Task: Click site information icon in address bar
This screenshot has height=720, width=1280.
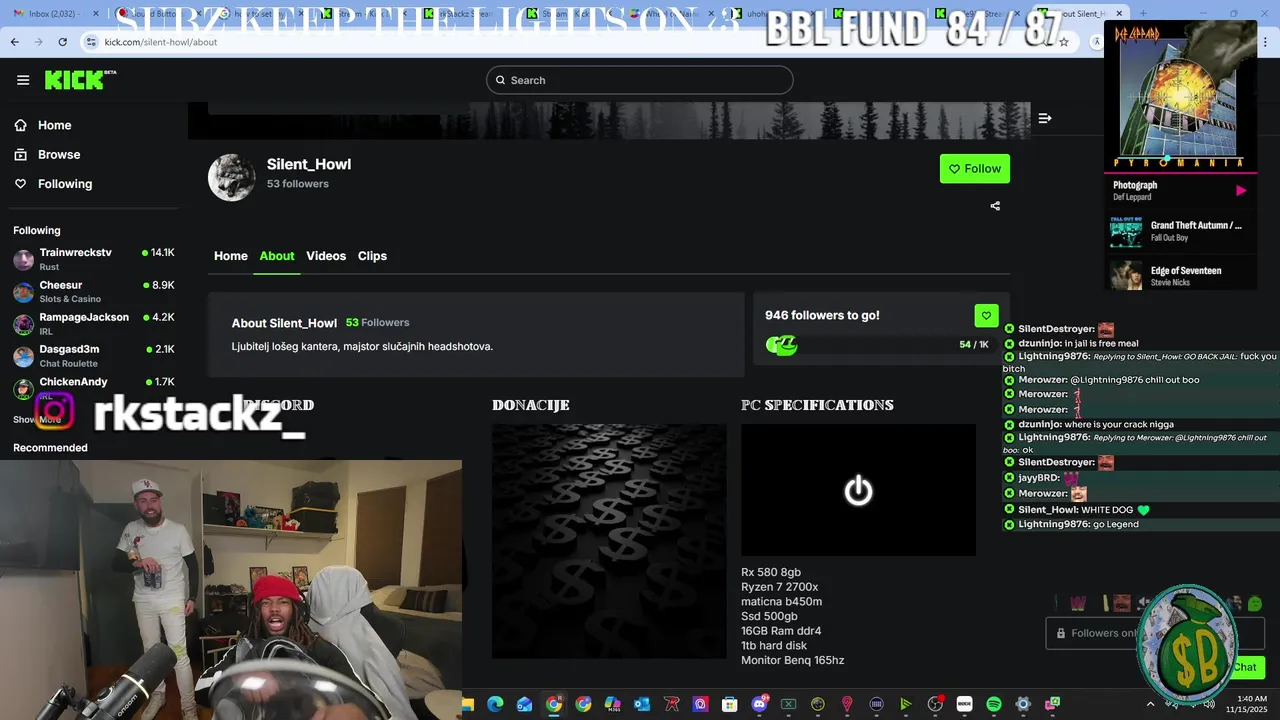Action: click(x=91, y=42)
